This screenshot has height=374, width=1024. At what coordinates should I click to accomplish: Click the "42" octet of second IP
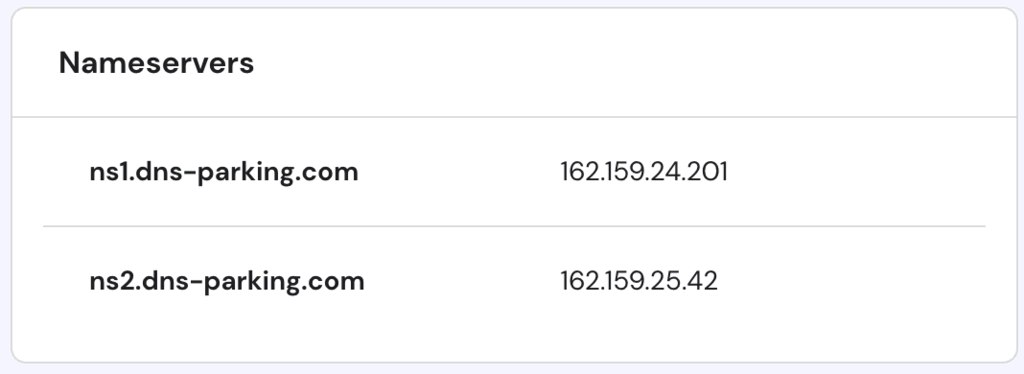tap(703, 281)
